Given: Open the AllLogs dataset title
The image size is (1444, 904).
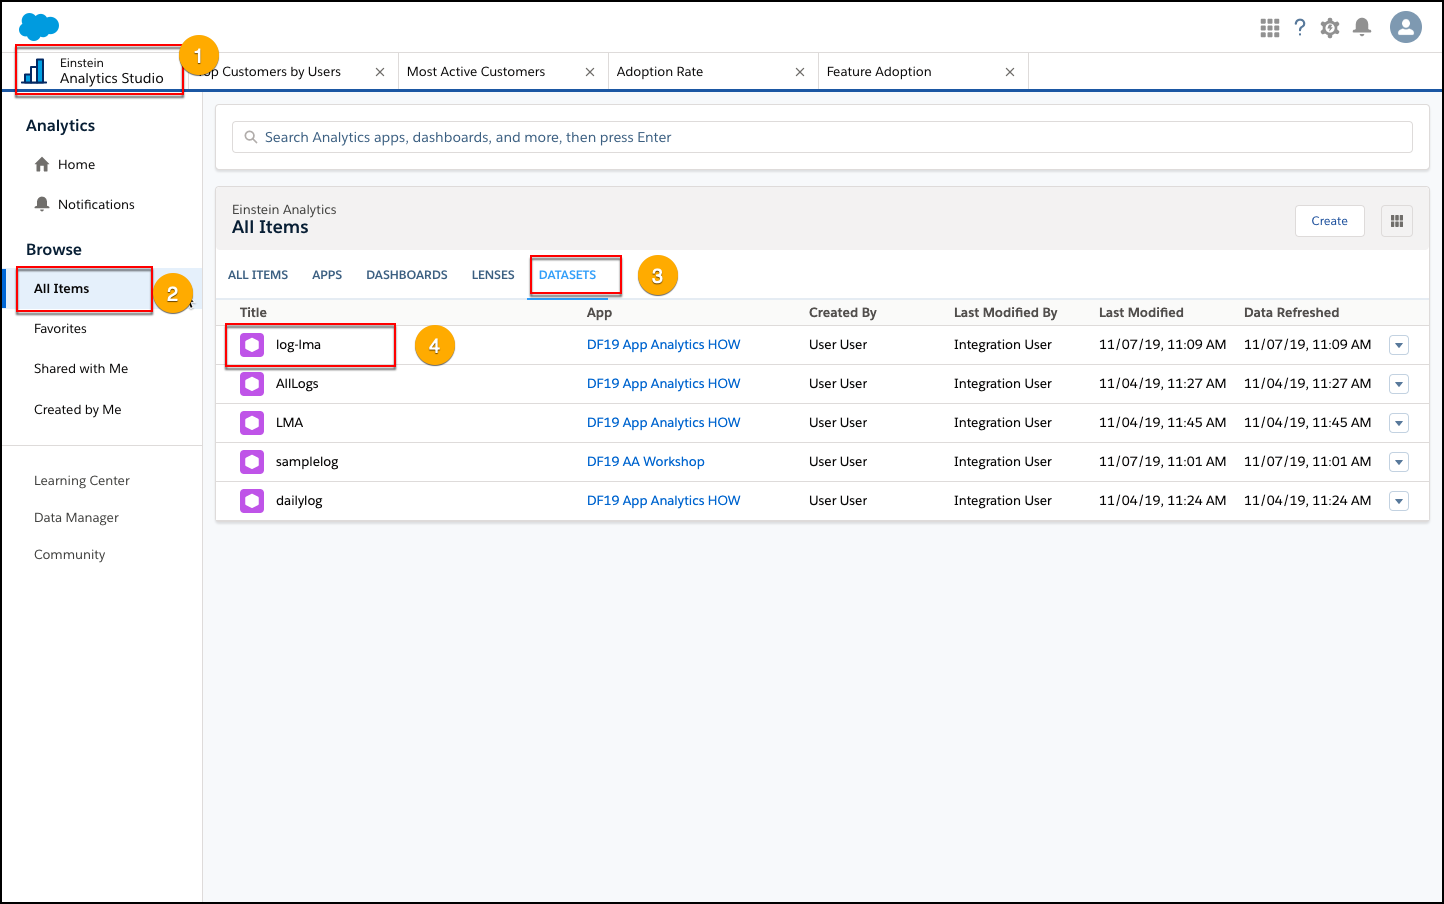Looking at the screenshot, I should click(x=297, y=384).
